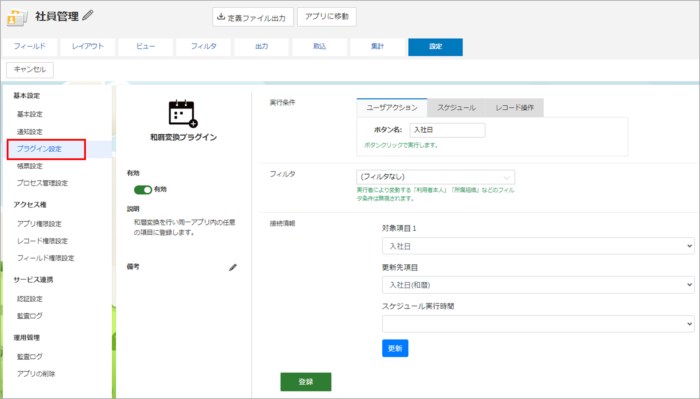The width and height of the screenshot is (700, 399).
Task: Open the empty スケジュール実行時間 dropdown
Action: click(x=538, y=324)
